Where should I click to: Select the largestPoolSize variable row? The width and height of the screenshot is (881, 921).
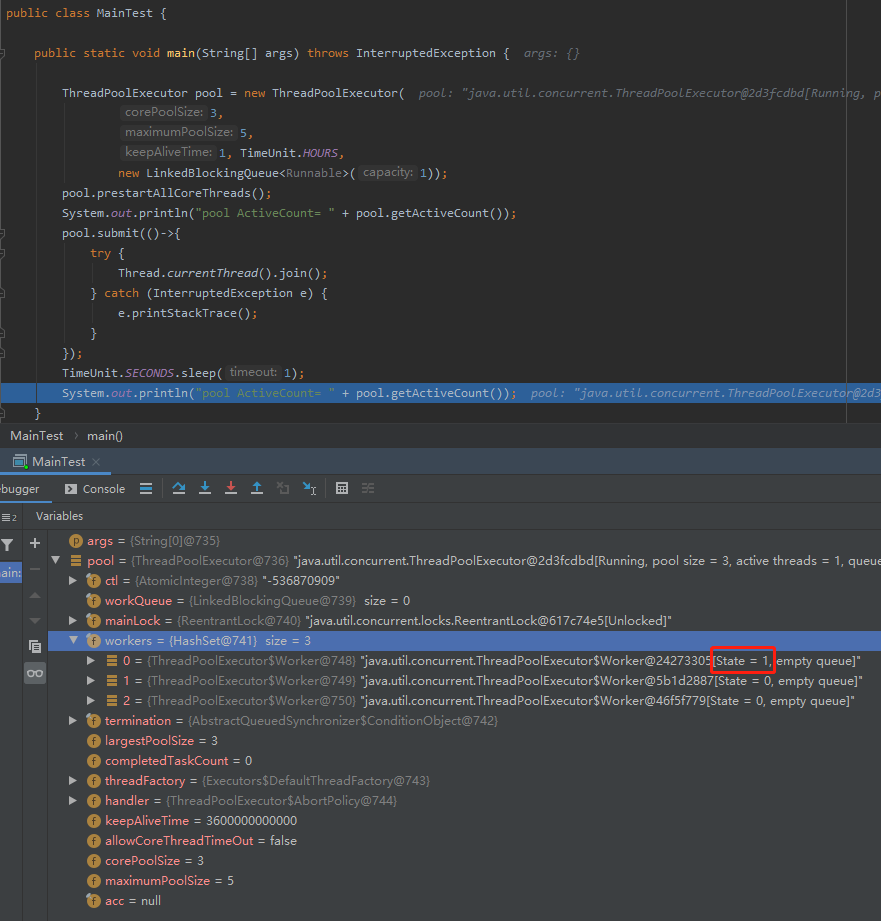tap(464, 740)
